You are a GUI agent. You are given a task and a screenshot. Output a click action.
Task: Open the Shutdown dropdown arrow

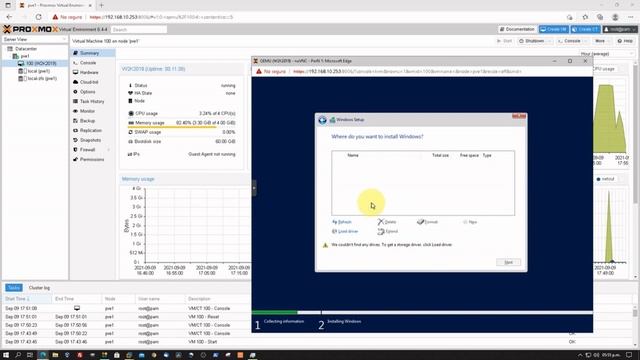549,41
